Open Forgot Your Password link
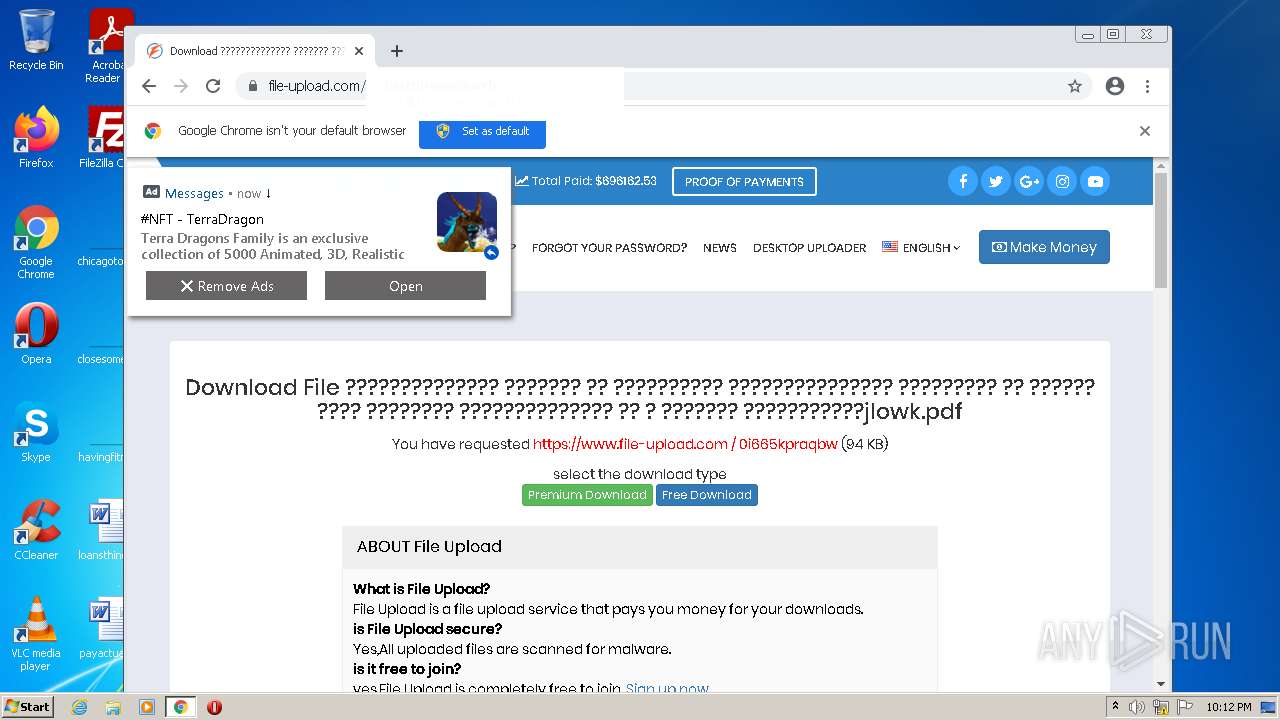The height and width of the screenshot is (720, 1280). tap(609, 248)
